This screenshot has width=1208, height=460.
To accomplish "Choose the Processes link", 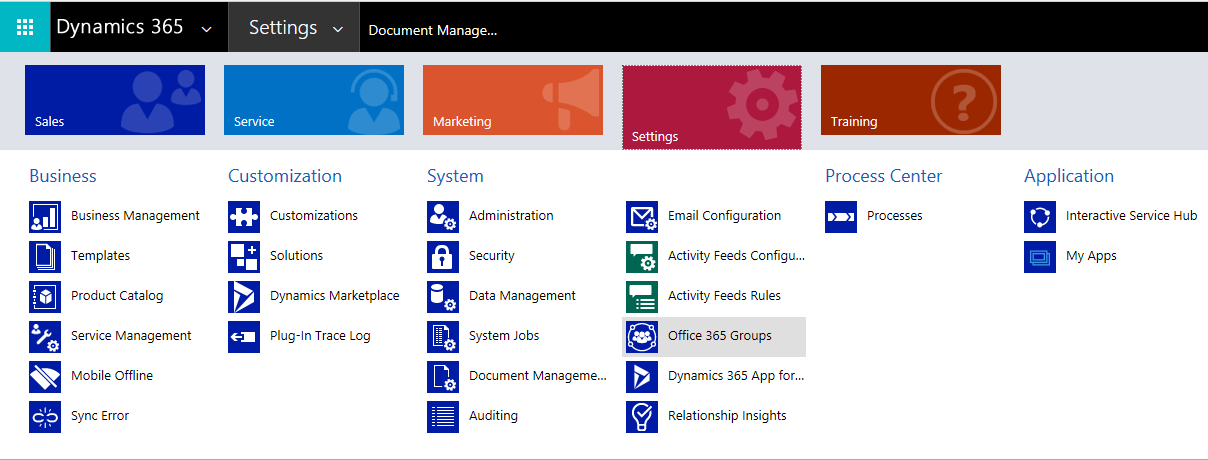I will tap(895, 216).
